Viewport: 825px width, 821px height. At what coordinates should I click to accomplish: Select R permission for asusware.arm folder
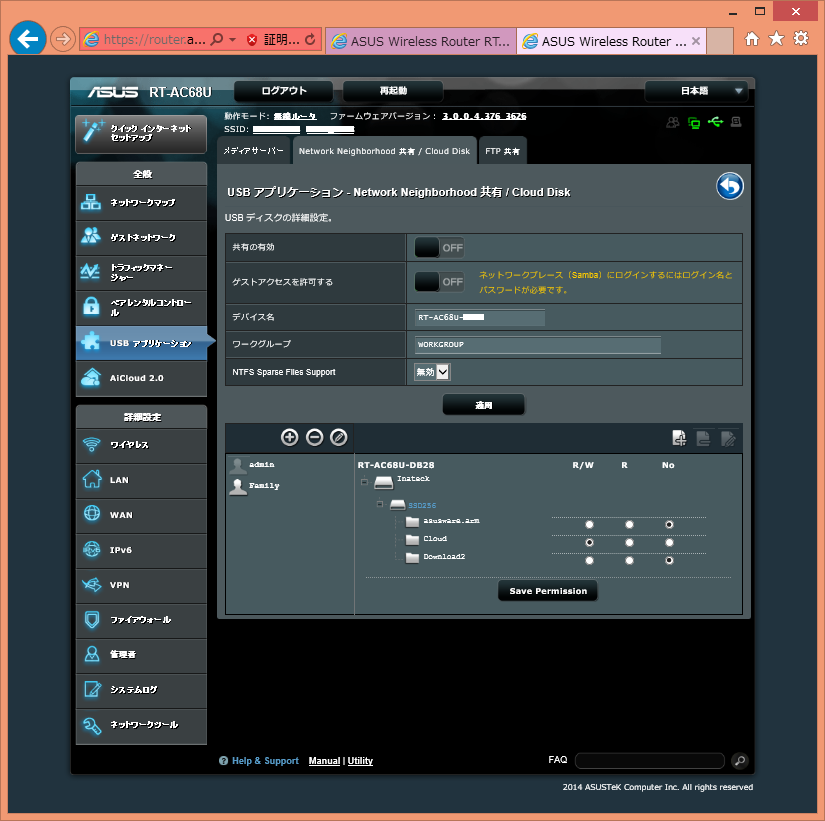click(x=629, y=525)
